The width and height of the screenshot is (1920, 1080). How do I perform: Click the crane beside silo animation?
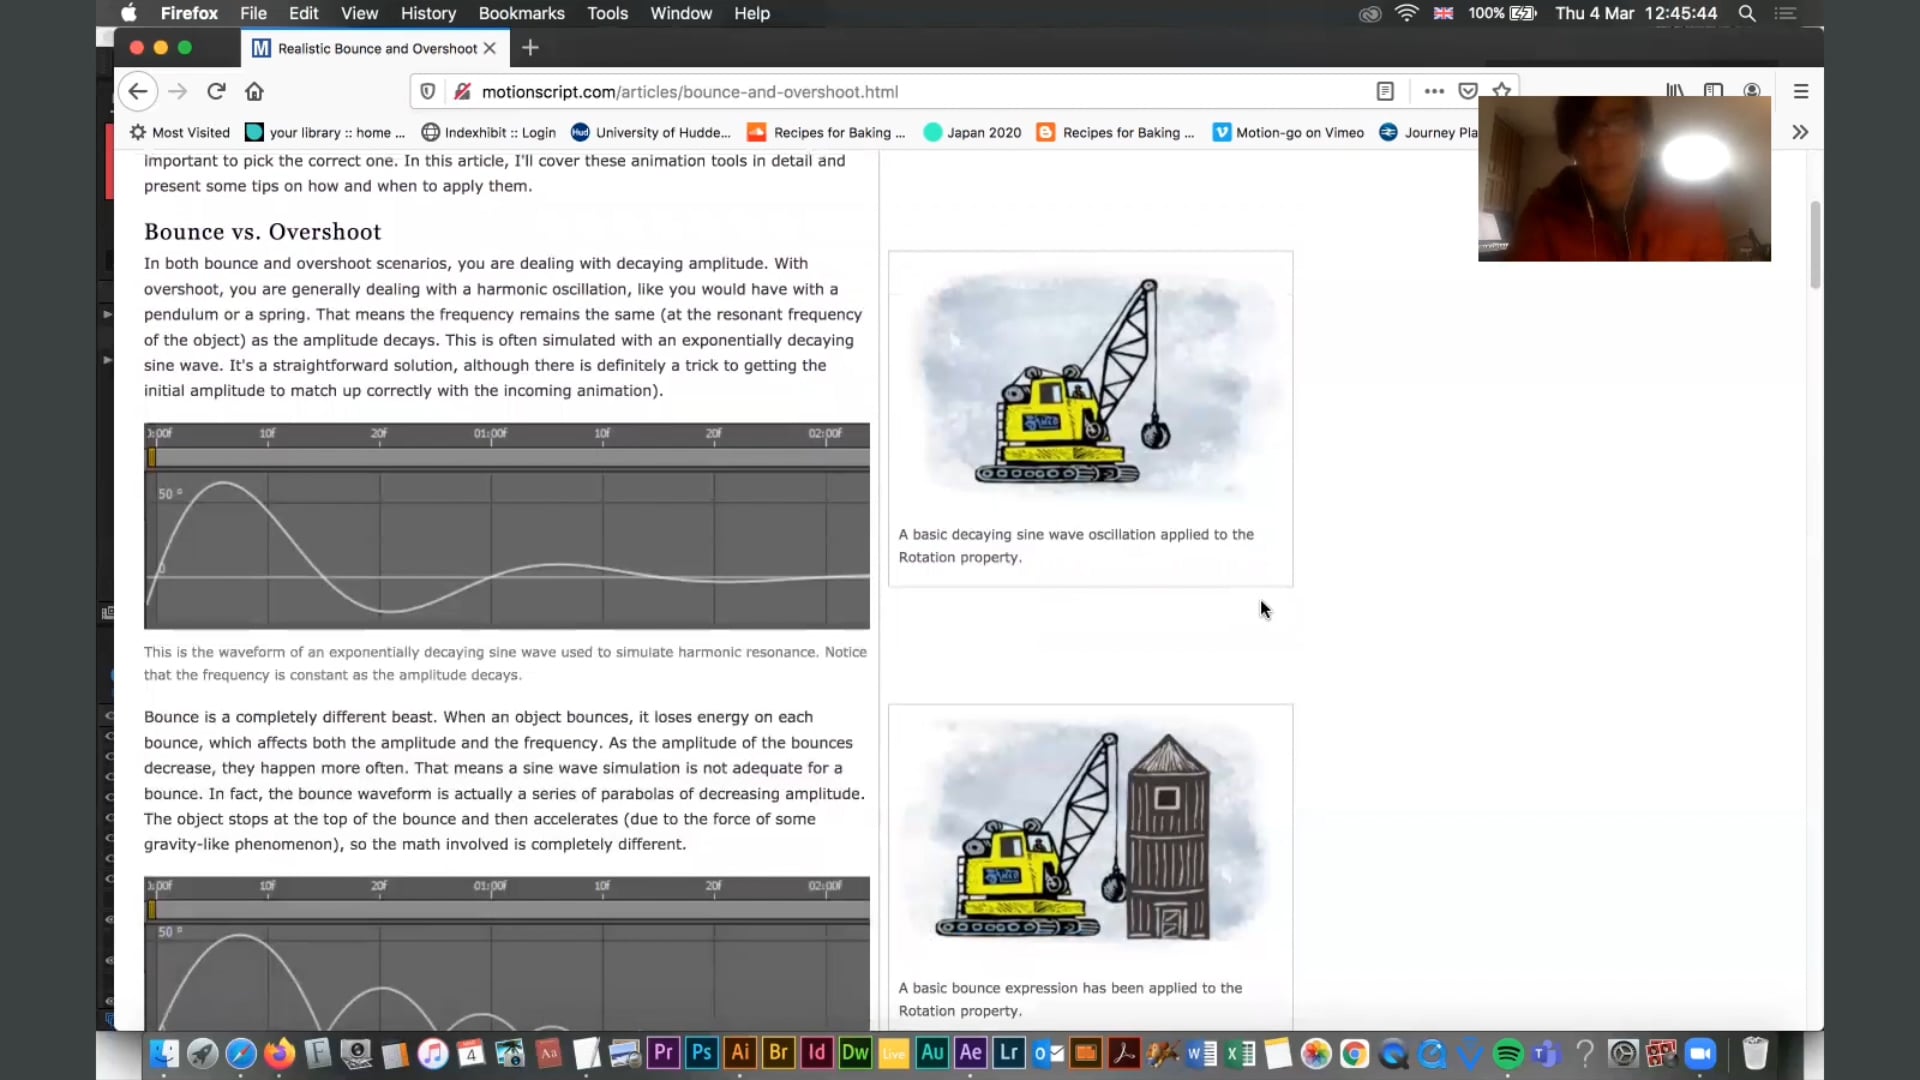pyautogui.click(x=1091, y=838)
